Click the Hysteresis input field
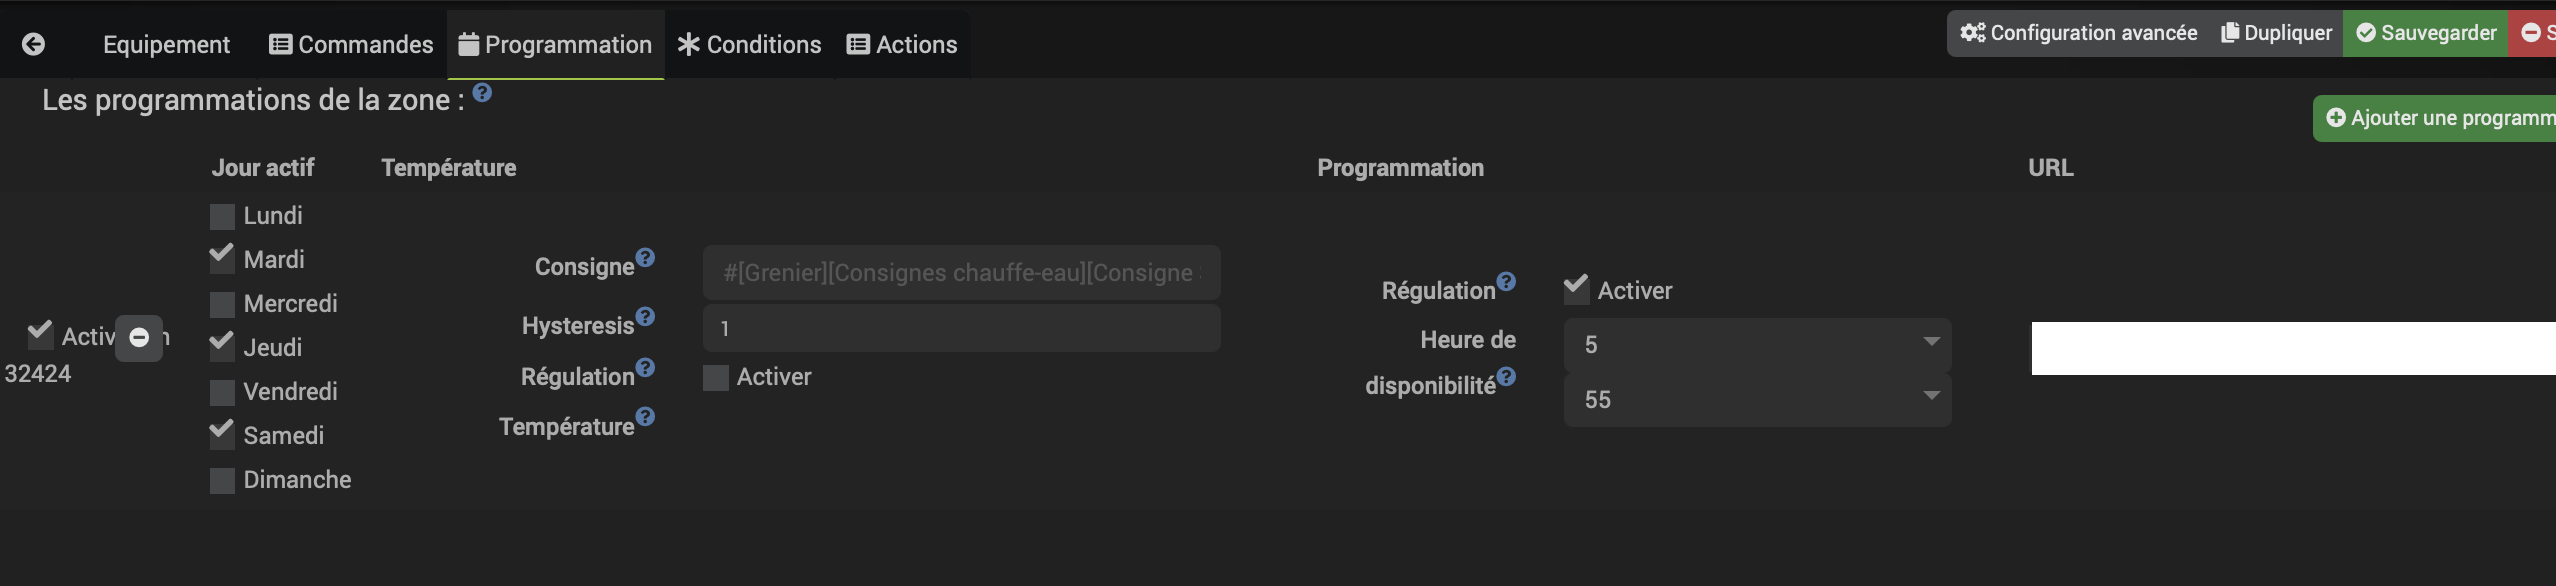Image resolution: width=2556 pixels, height=586 pixels. [960, 328]
